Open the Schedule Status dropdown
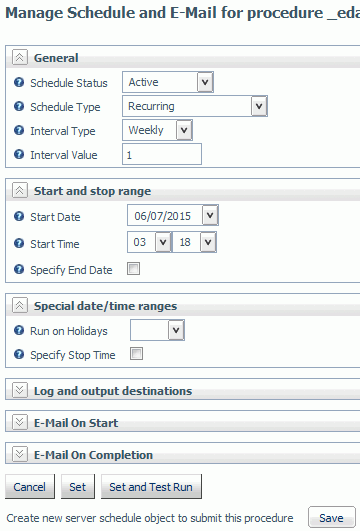 pyautogui.click(x=168, y=82)
